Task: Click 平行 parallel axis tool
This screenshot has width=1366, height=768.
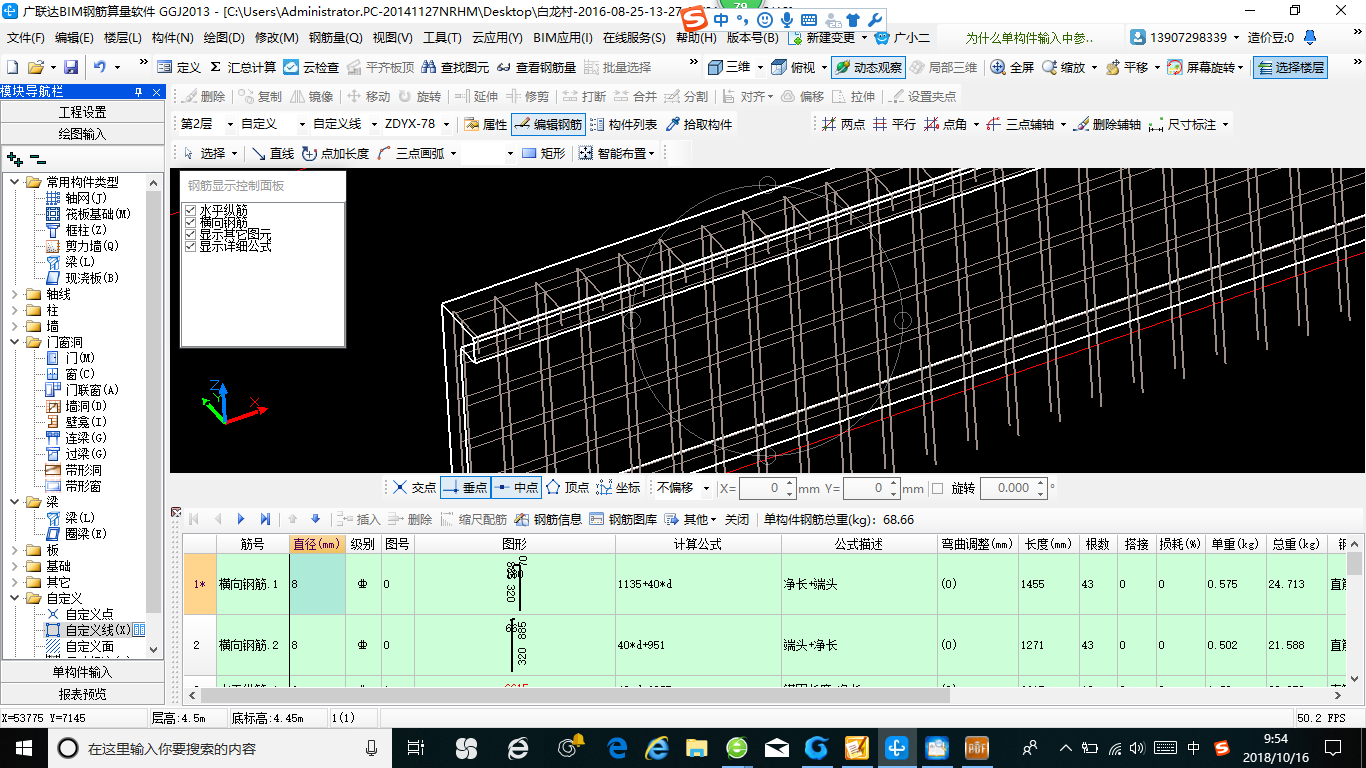Action: tap(894, 124)
